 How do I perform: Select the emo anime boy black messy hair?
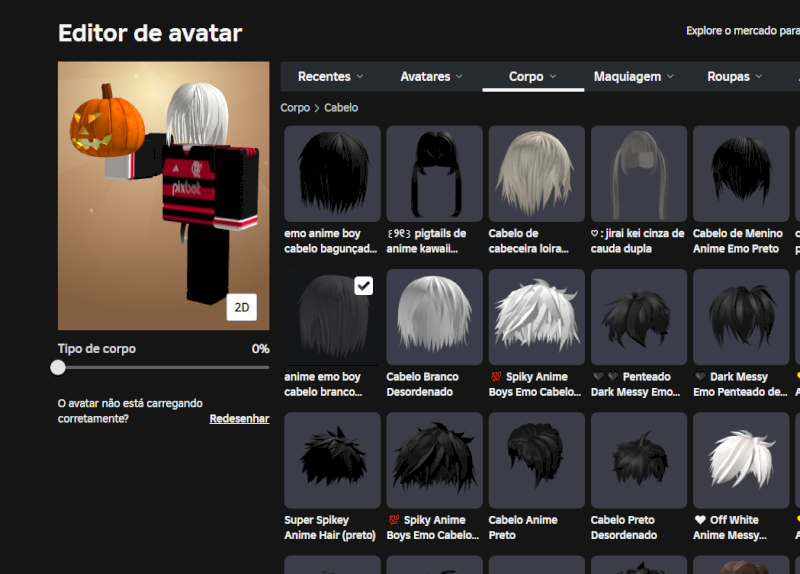(x=332, y=173)
